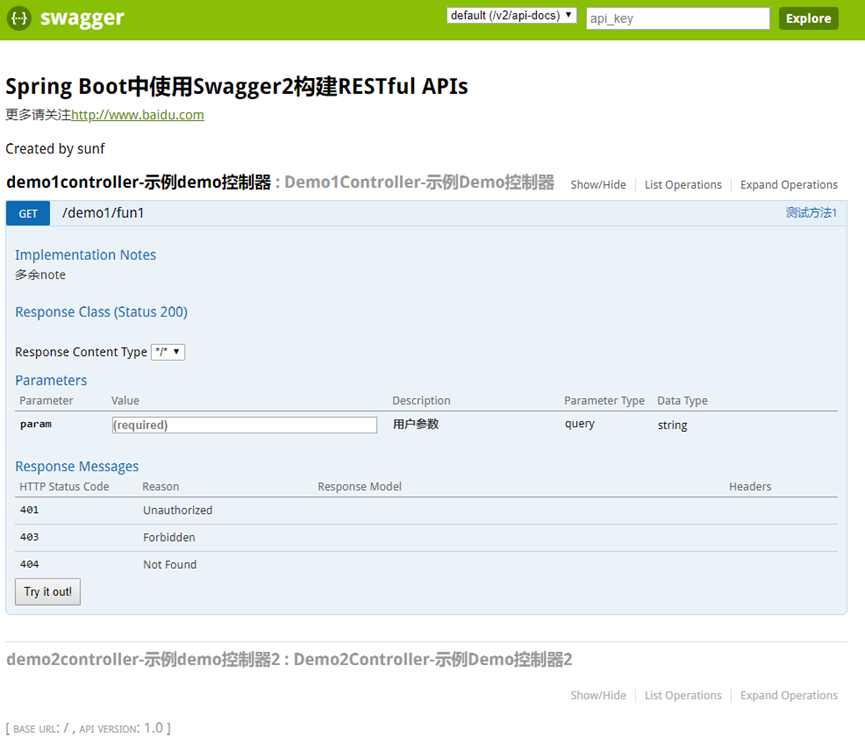The height and width of the screenshot is (751, 865).
Task: Select the 403 status code cell
Action: point(29,537)
